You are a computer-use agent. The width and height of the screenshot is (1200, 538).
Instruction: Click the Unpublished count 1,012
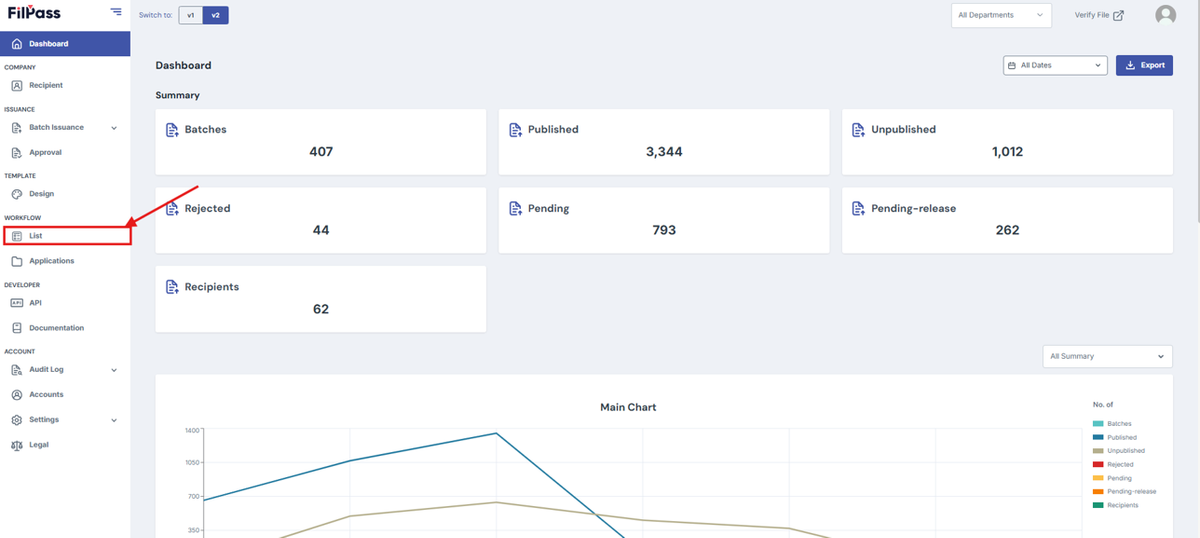(x=1007, y=152)
